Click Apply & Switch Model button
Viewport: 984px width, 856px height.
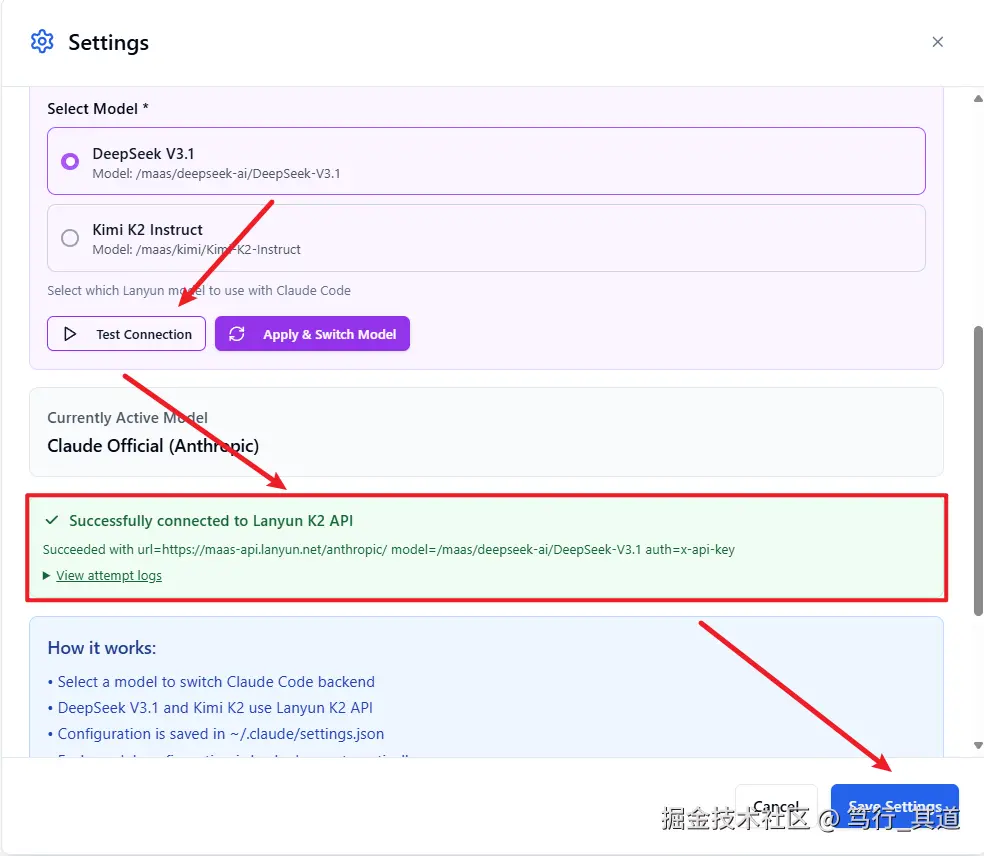coord(312,334)
